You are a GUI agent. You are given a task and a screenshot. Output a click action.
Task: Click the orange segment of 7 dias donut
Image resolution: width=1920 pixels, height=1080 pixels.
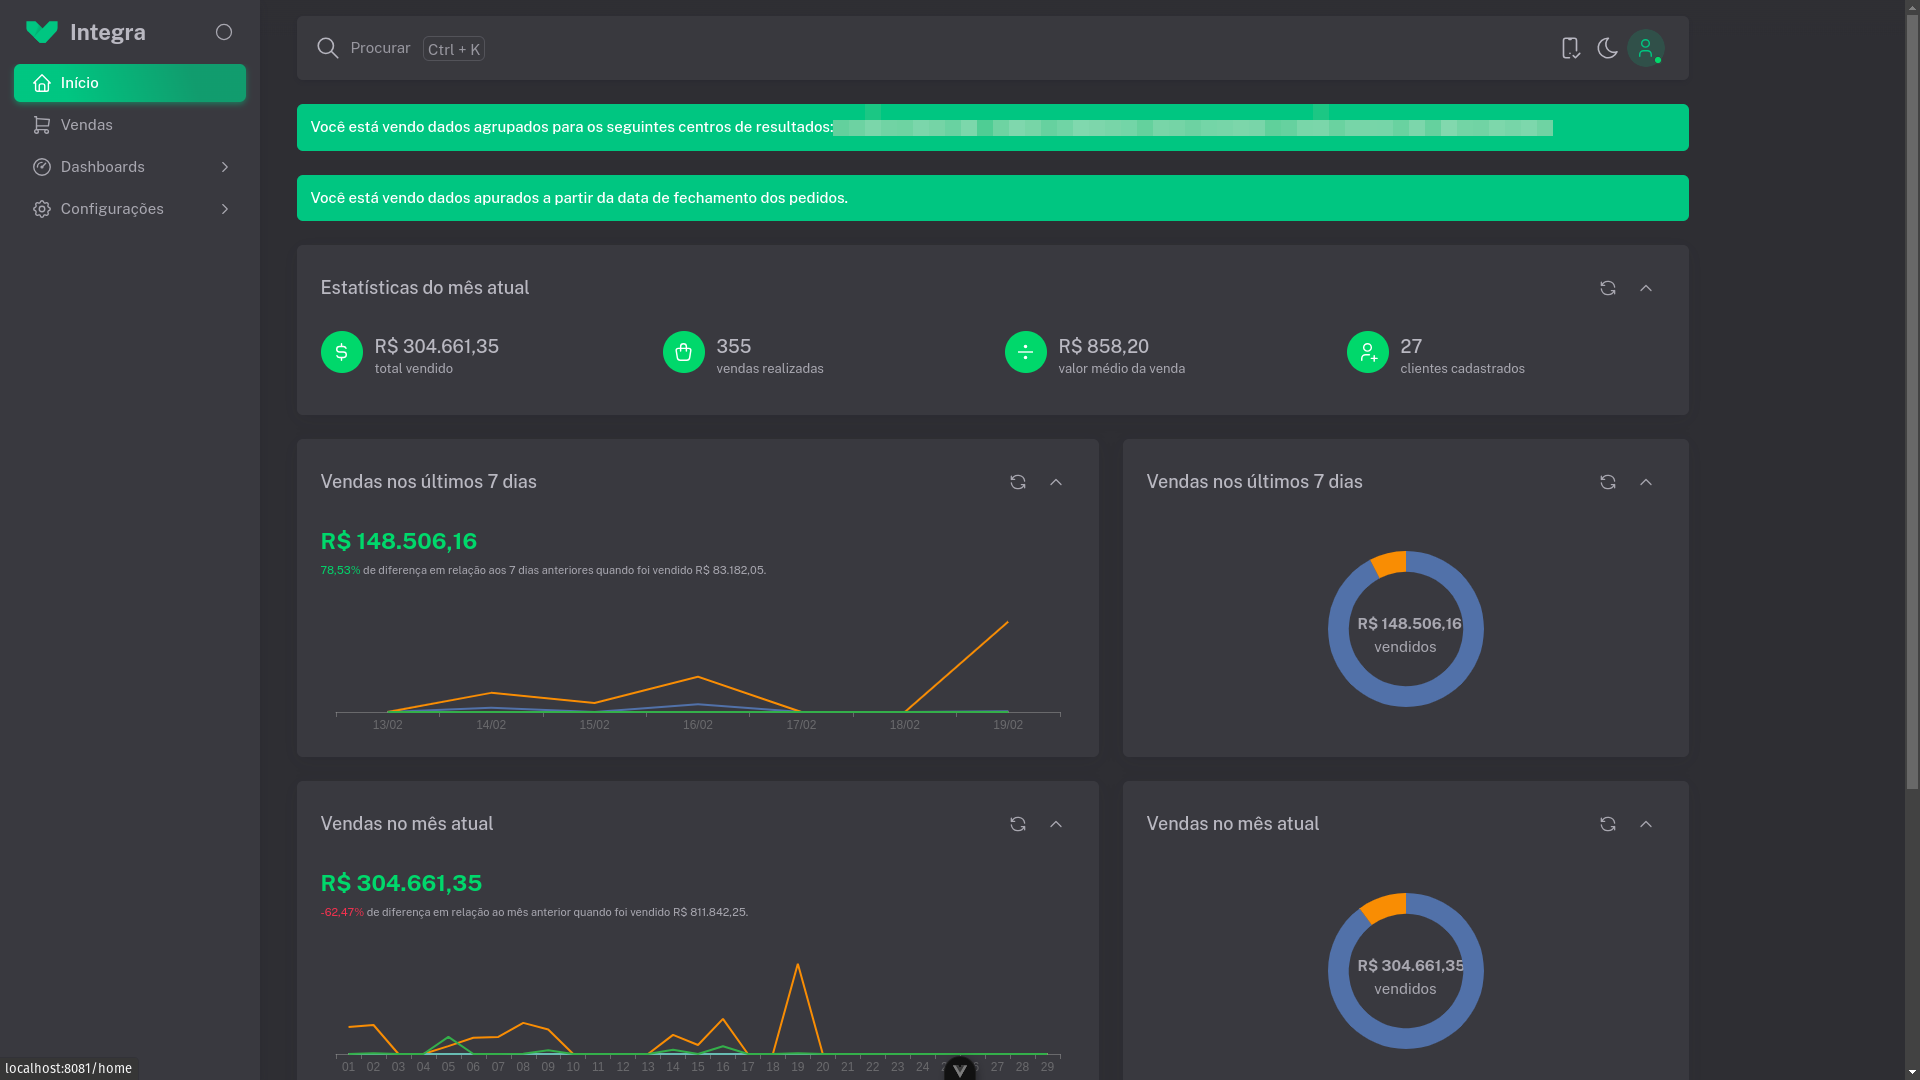tap(1389, 563)
